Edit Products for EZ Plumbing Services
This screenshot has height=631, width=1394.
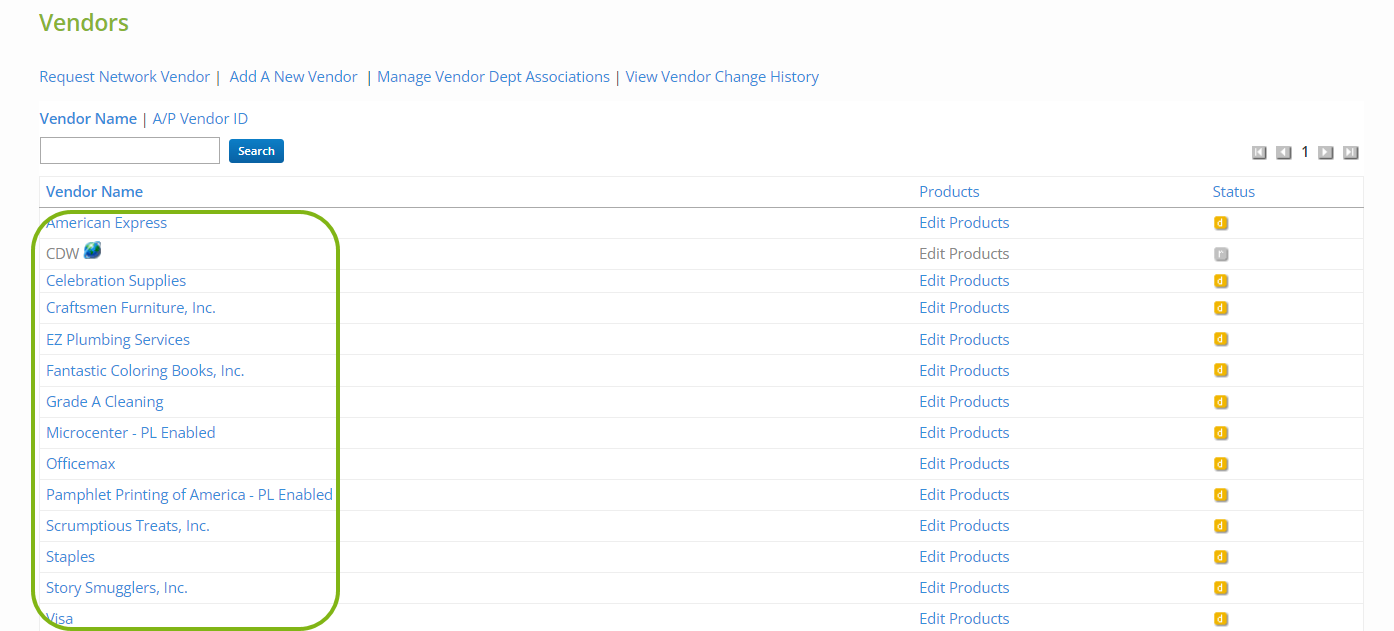point(964,340)
